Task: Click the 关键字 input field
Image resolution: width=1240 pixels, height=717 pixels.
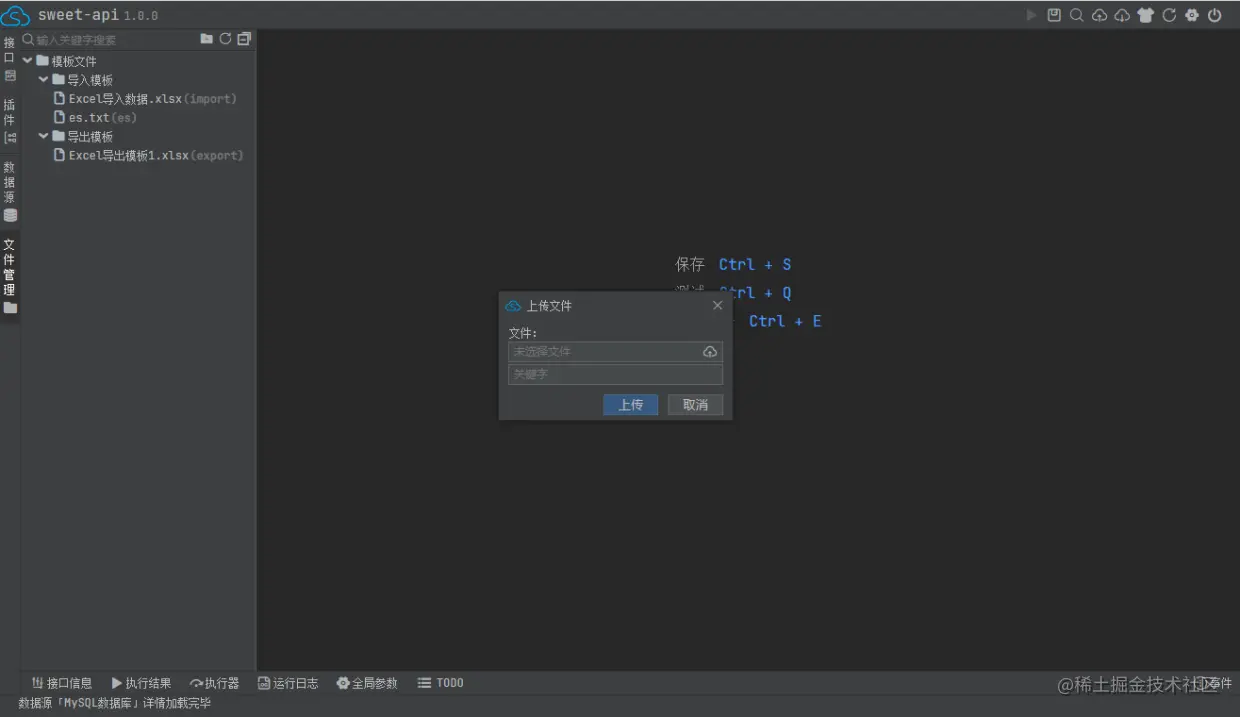Action: pyautogui.click(x=615, y=374)
